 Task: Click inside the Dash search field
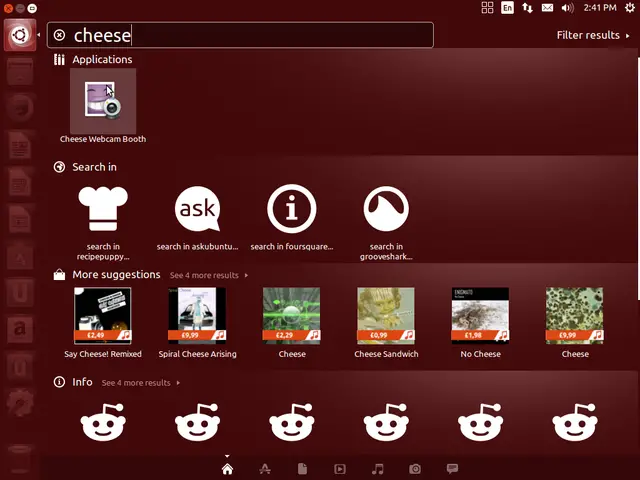(240, 35)
